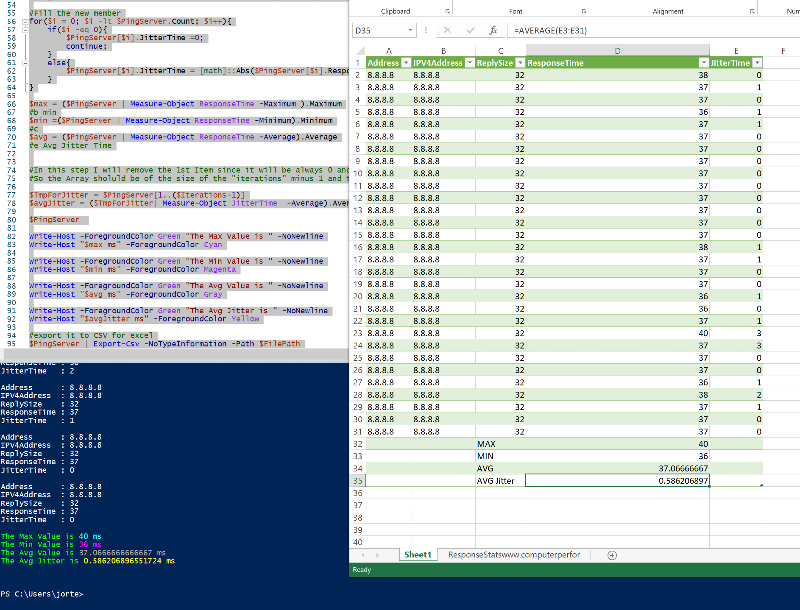Open the Name Box dropdown arrow
Viewport: 800px width, 610px height.
412,30
